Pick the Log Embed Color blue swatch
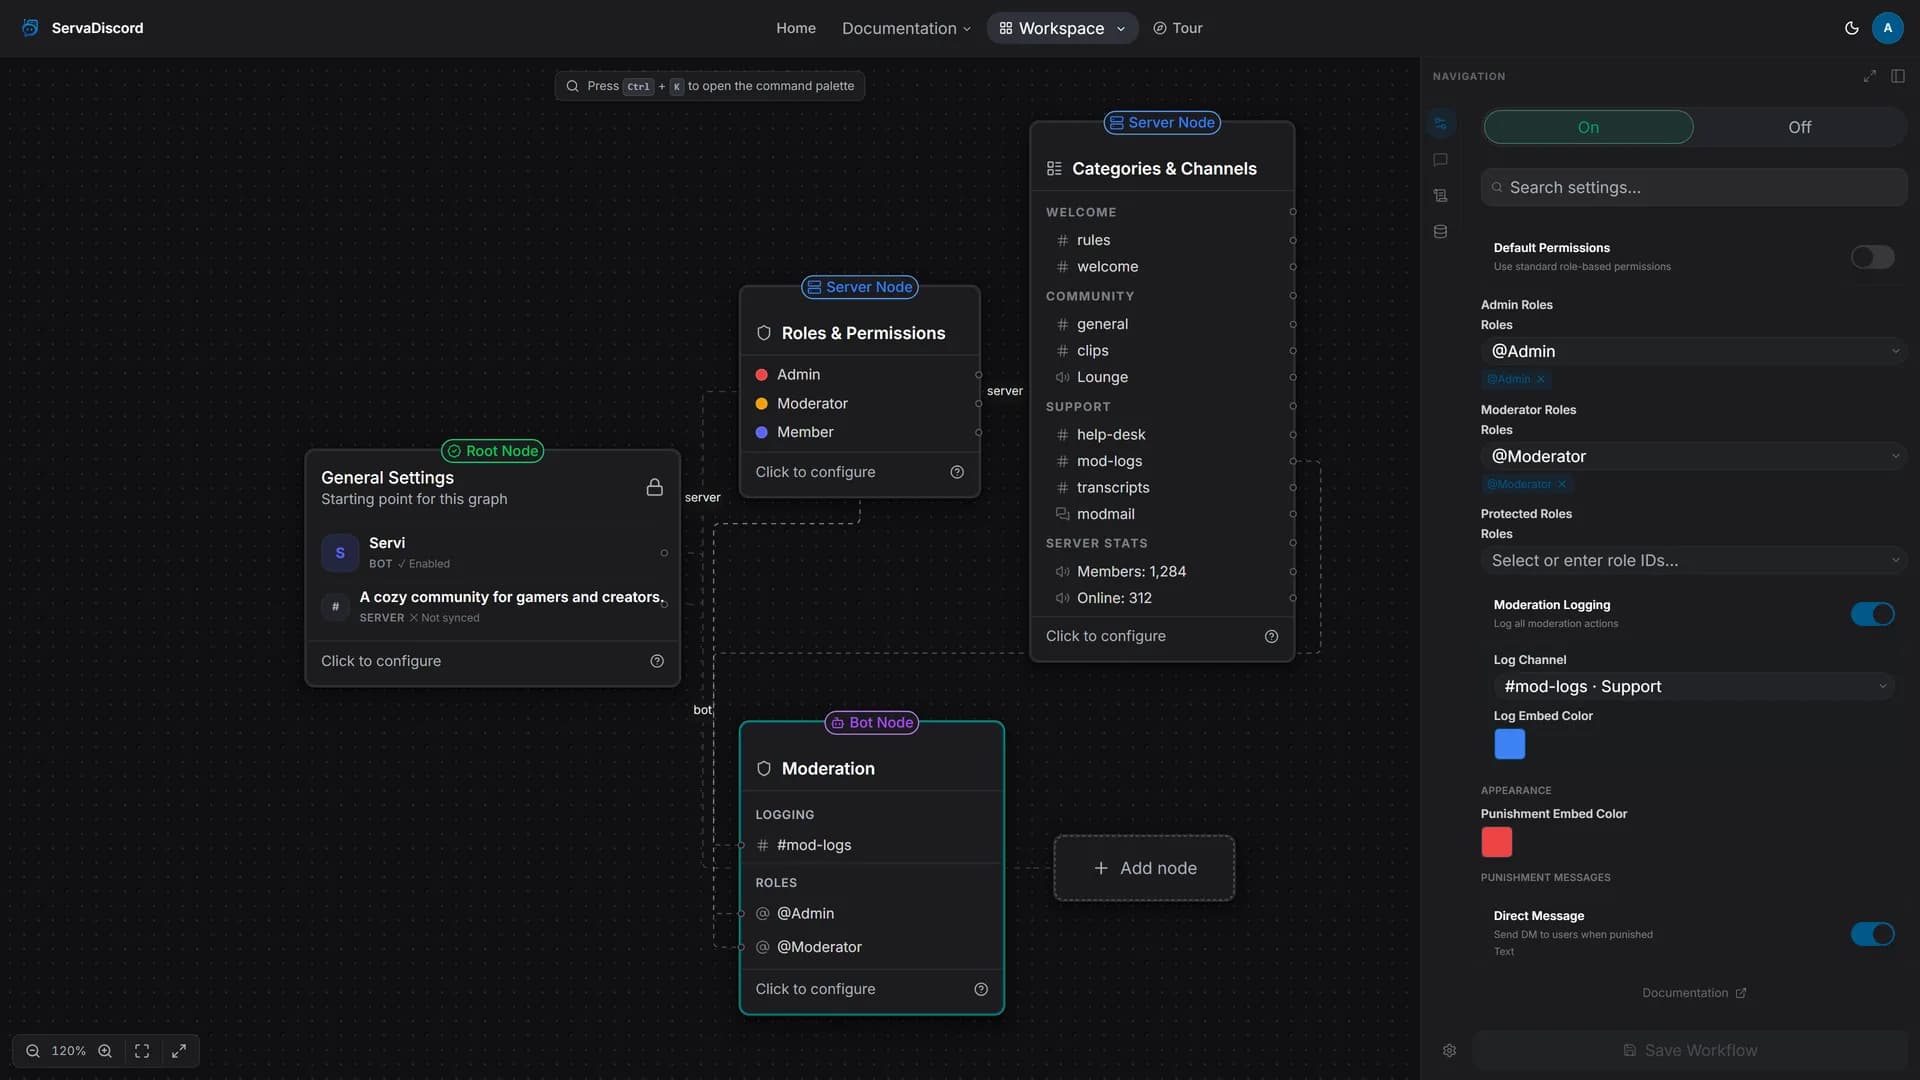 click(1509, 744)
